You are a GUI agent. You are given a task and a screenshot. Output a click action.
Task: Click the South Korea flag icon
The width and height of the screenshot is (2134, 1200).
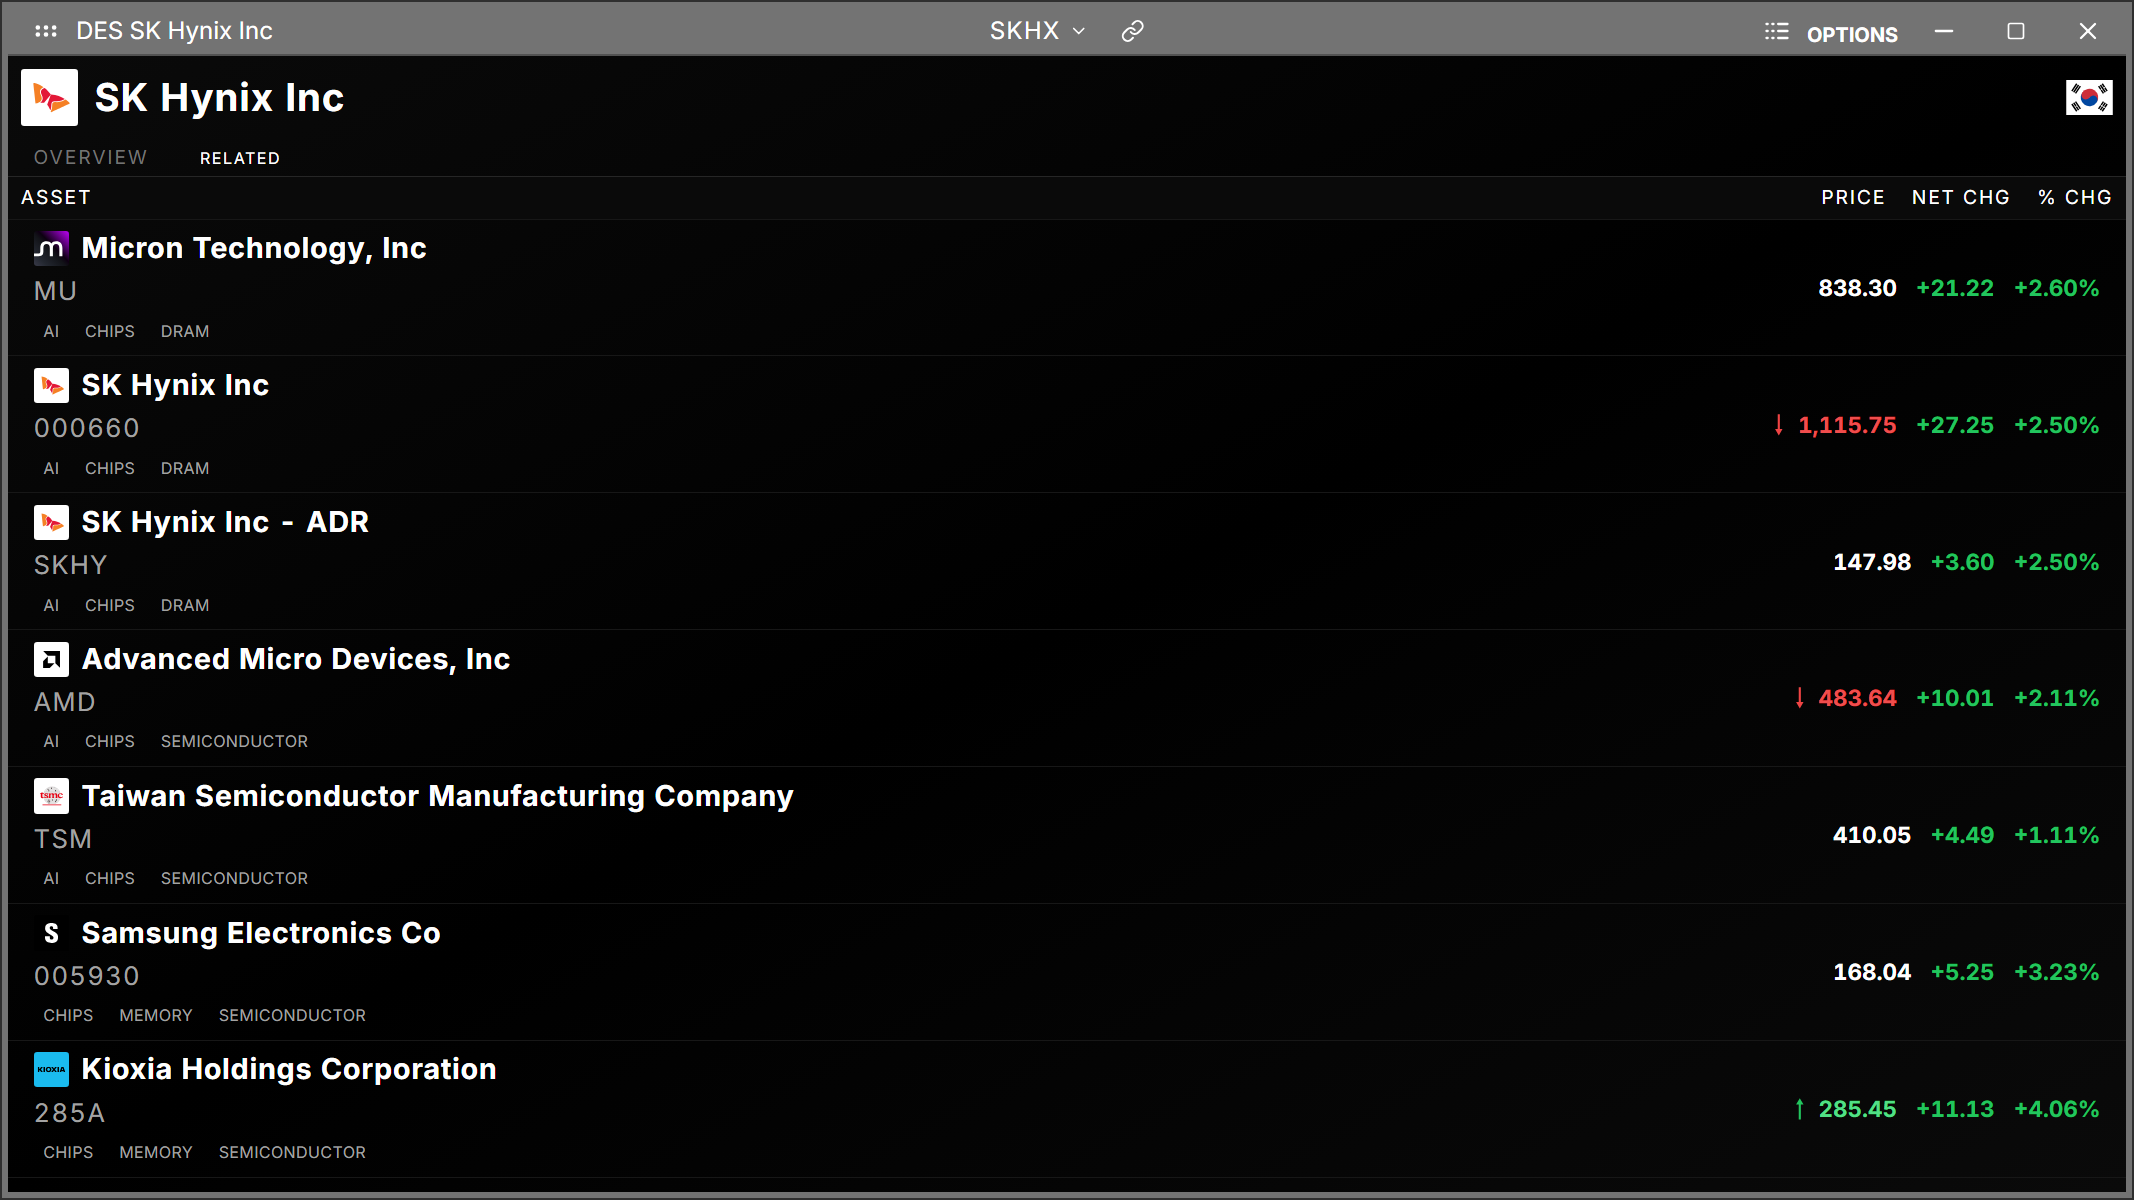click(x=2089, y=98)
